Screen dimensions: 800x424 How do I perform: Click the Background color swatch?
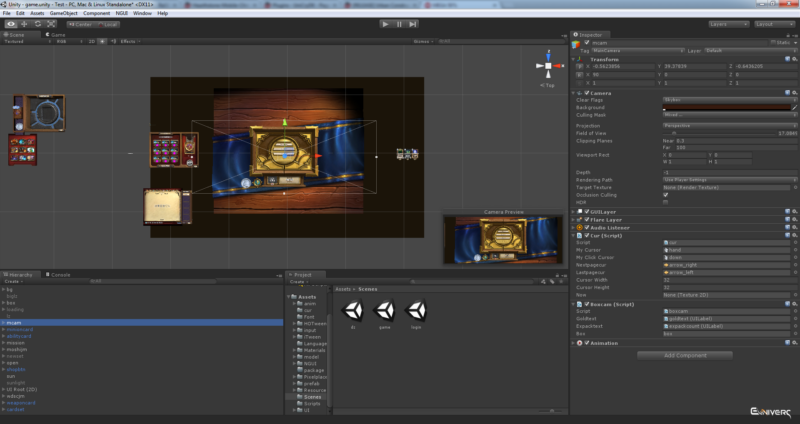727,108
